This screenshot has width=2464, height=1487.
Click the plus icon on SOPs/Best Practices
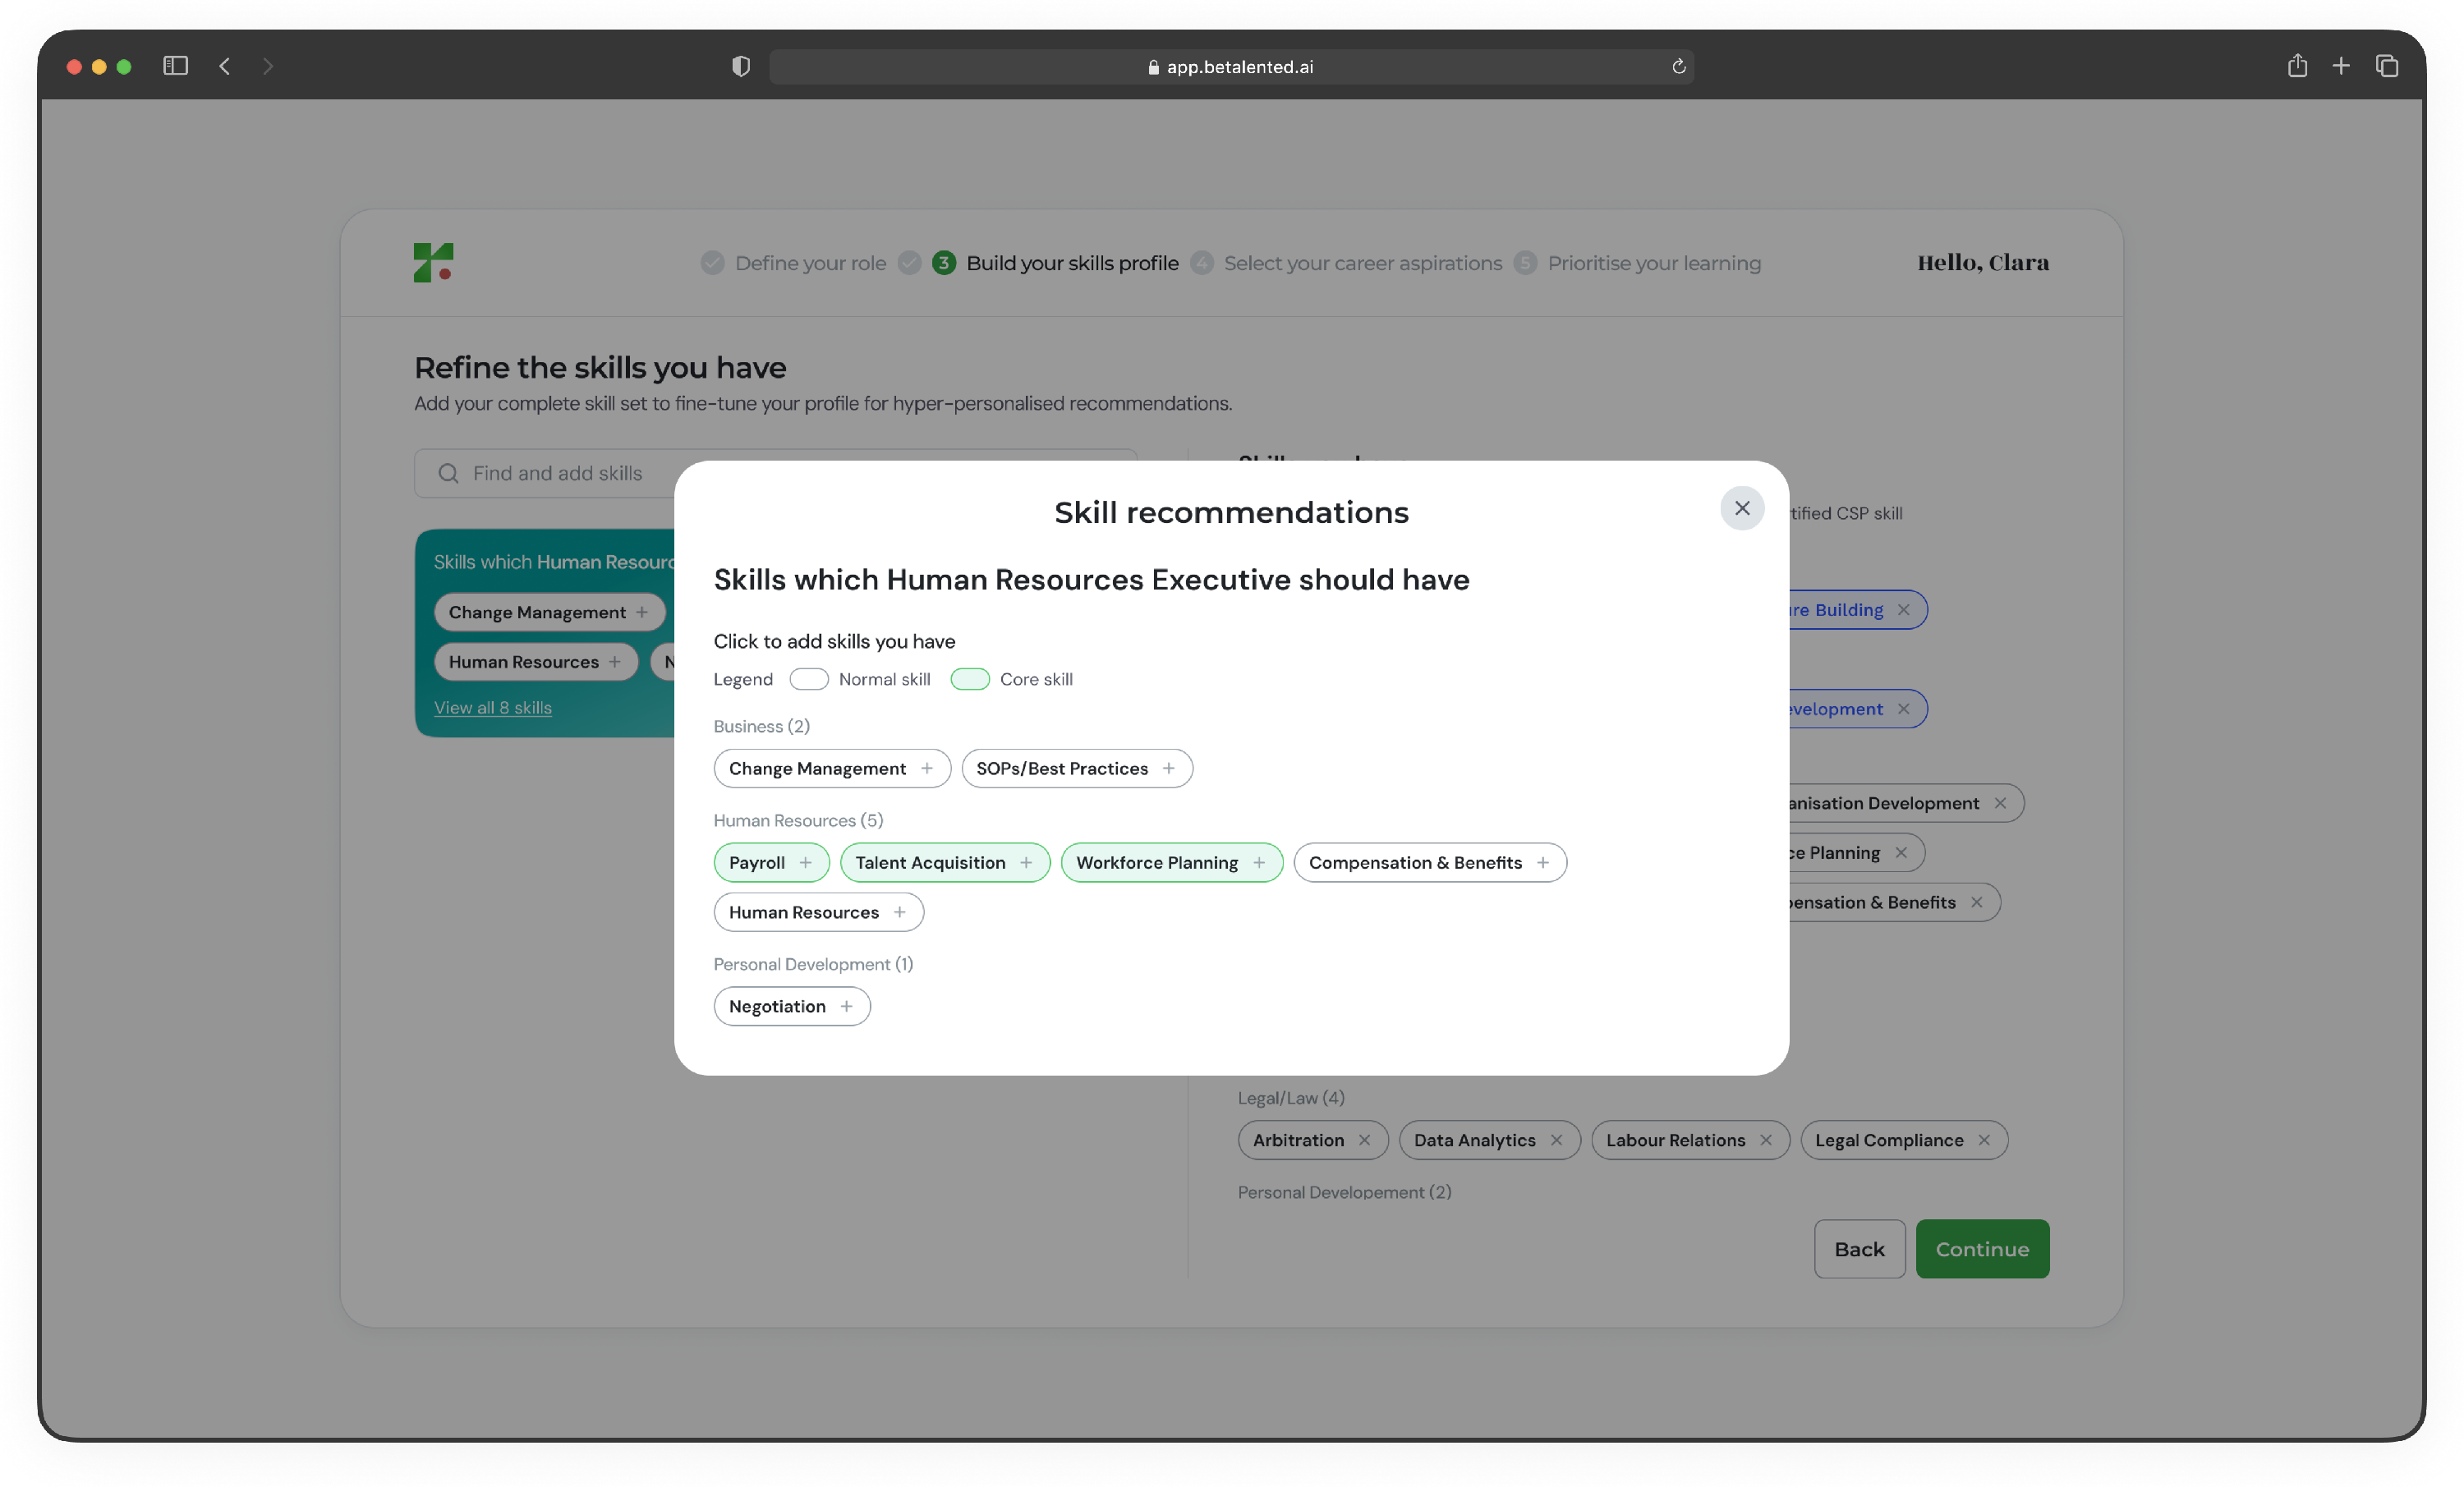tap(1168, 768)
